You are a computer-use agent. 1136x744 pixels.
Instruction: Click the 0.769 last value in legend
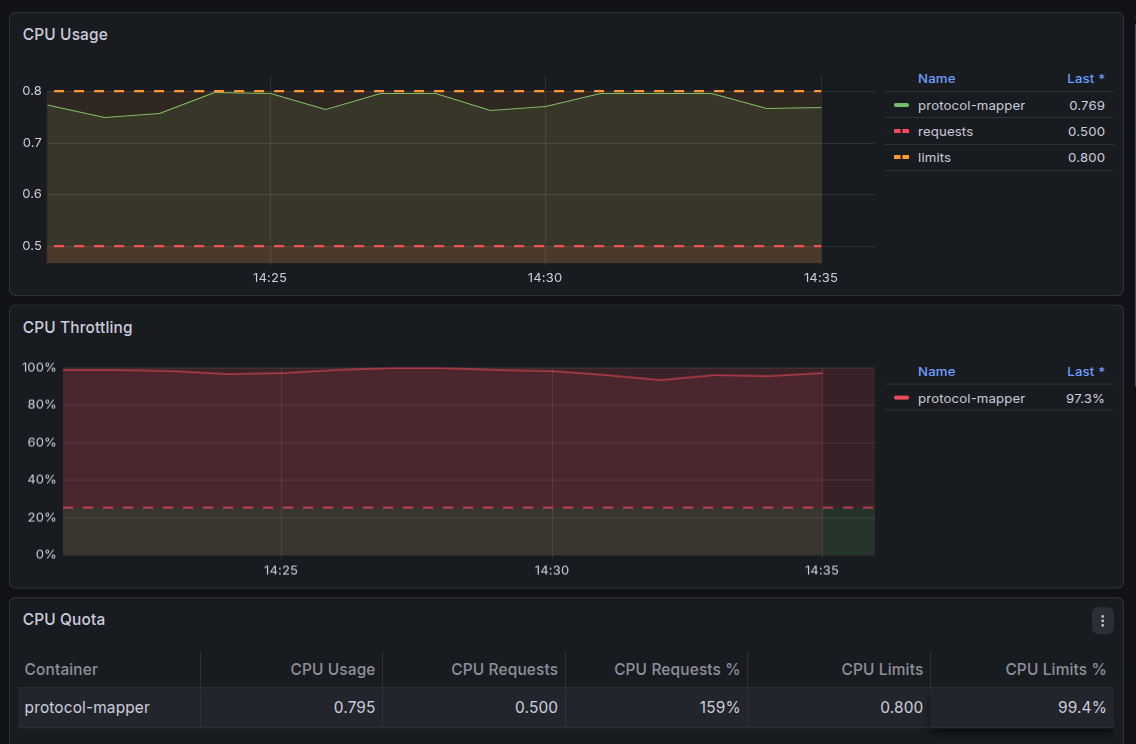click(x=1087, y=106)
